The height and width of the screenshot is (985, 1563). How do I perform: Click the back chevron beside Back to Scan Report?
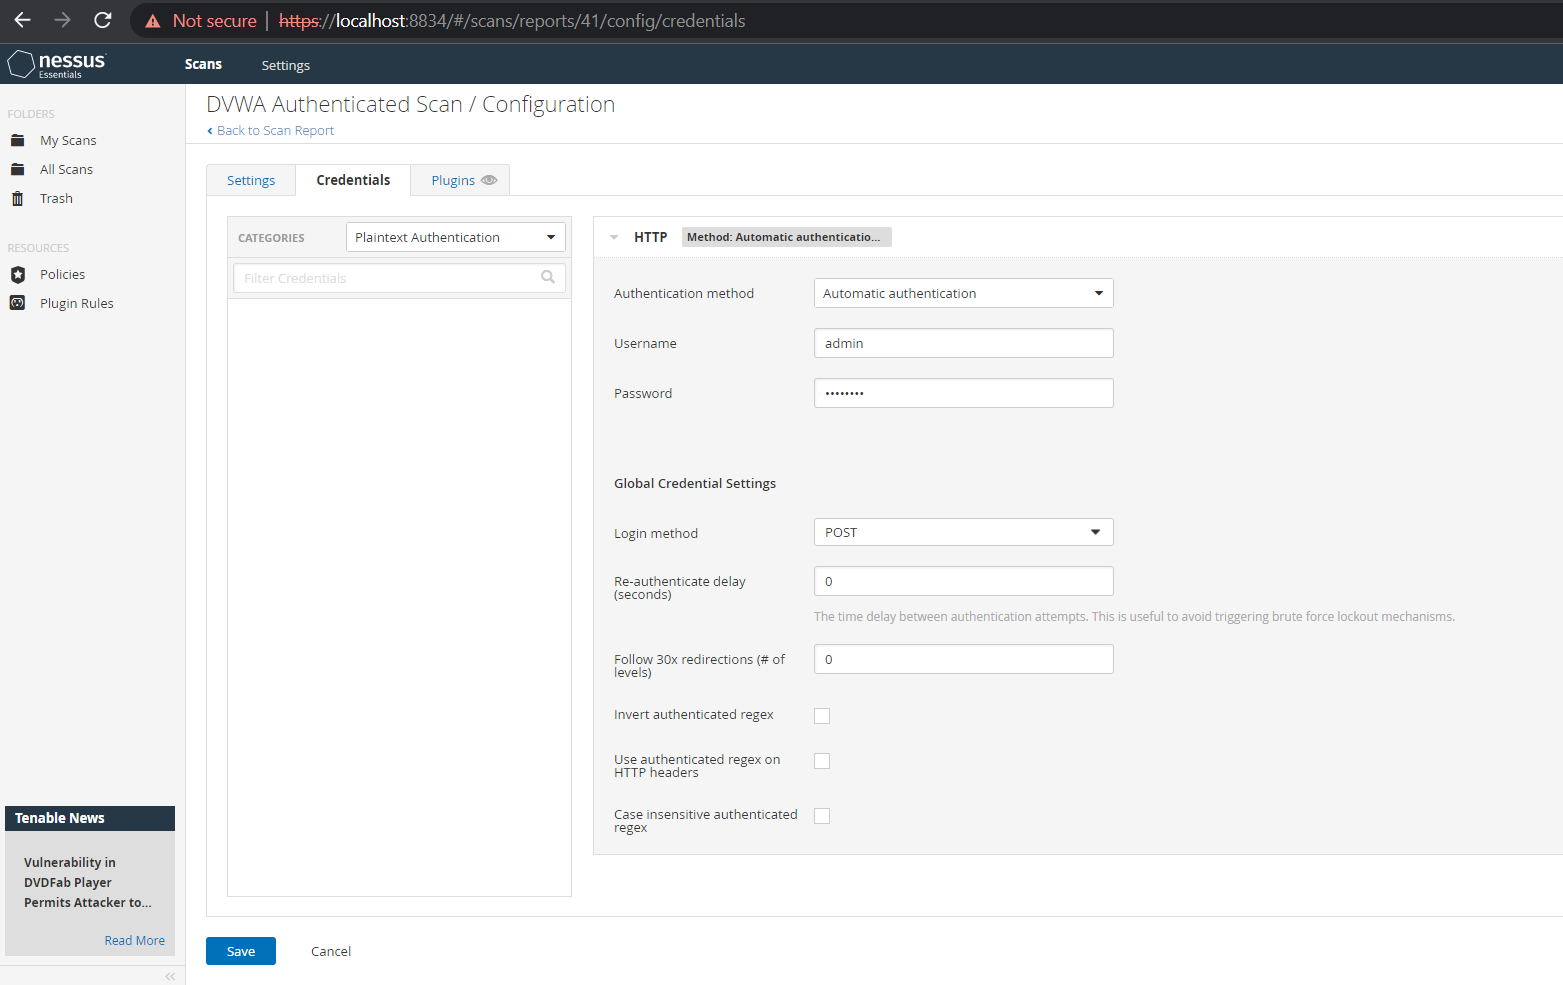pyautogui.click(x=210, y=131)
